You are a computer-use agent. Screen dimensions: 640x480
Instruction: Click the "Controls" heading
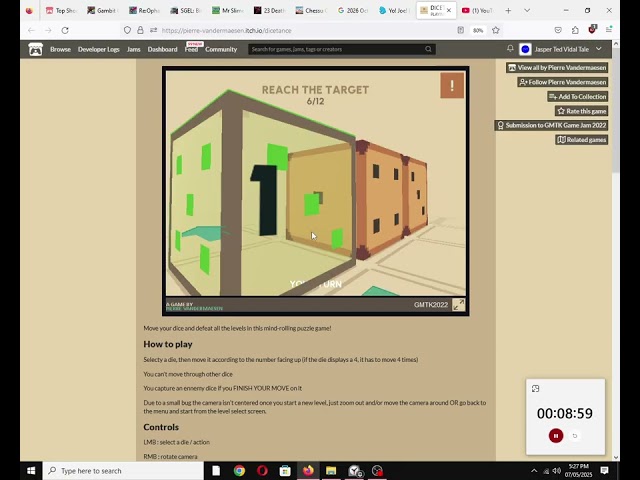click(x=161, y=427)
